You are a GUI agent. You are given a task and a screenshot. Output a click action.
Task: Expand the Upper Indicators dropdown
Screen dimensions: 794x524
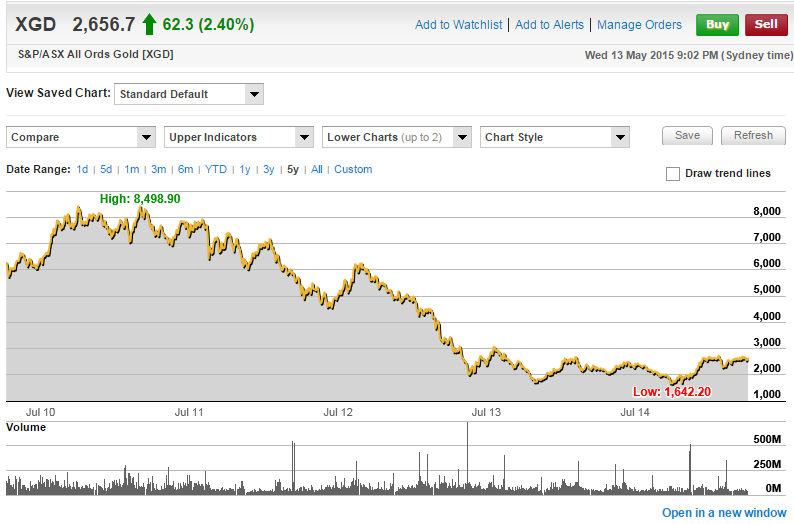coord(239,137)
